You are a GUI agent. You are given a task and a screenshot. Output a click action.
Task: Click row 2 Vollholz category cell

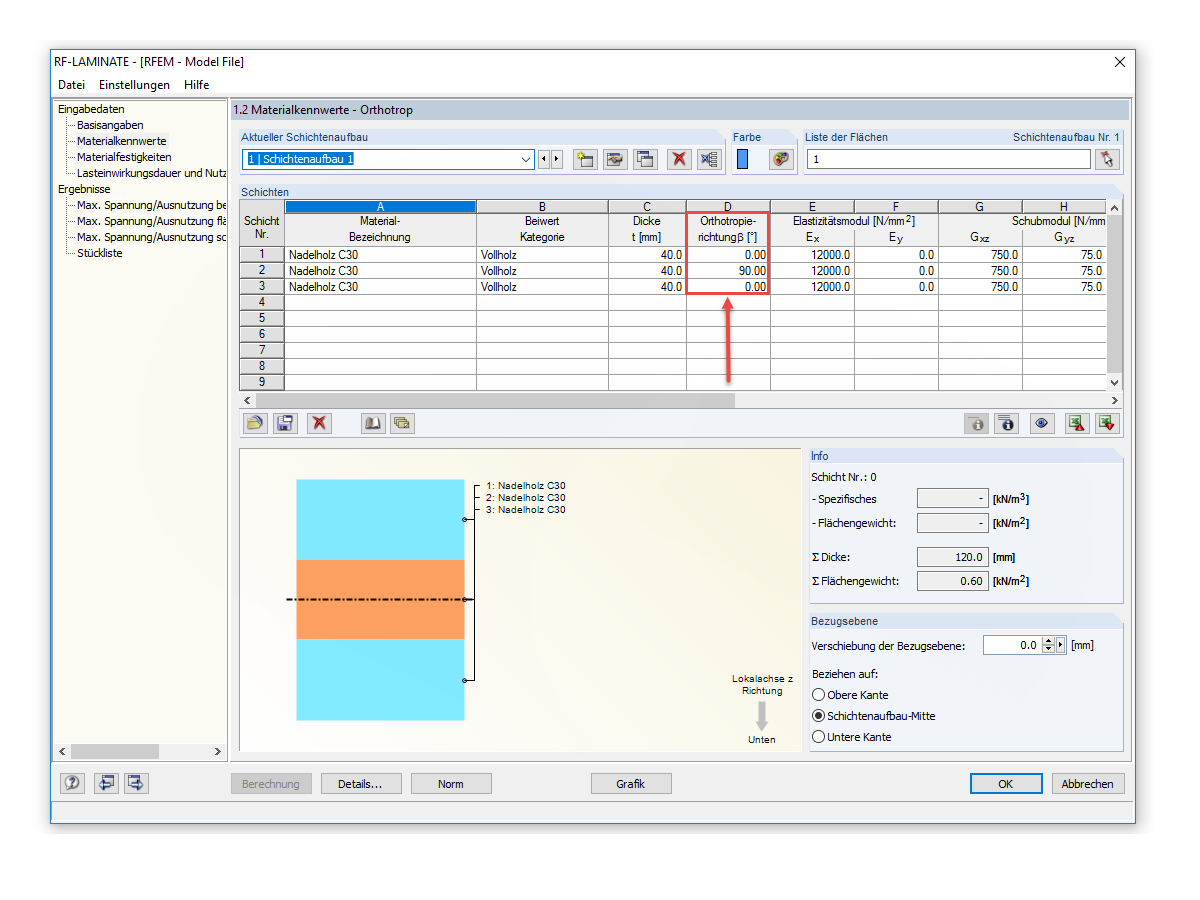click(542, 271)
